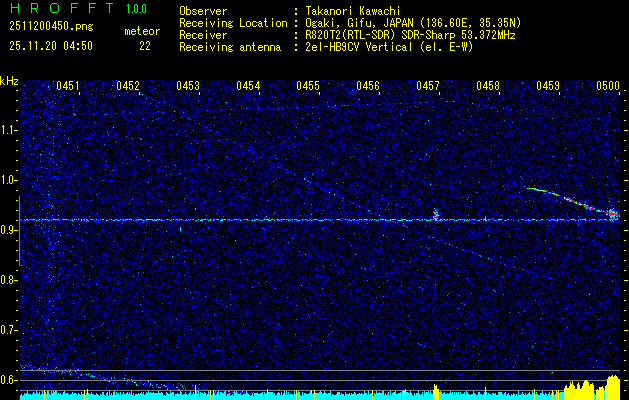Select the 0457 time marker

pos(428,86)
